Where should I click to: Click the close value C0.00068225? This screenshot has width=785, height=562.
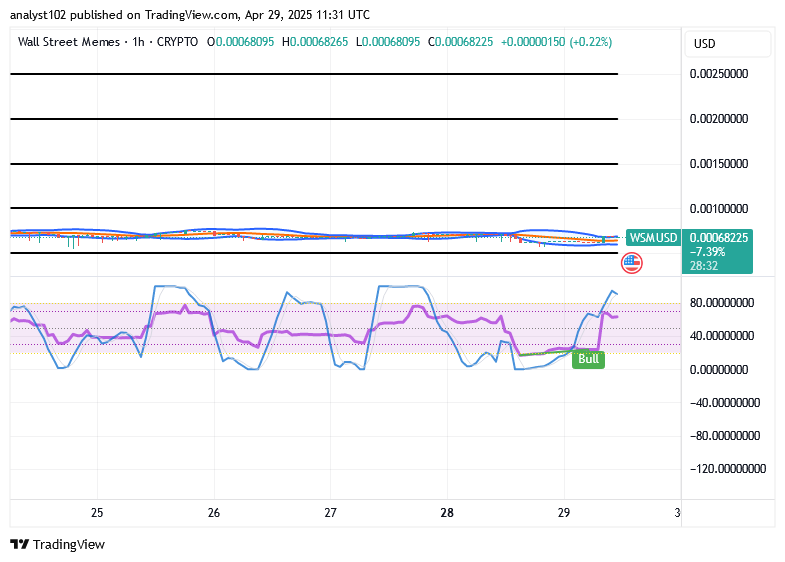(461, 42)
